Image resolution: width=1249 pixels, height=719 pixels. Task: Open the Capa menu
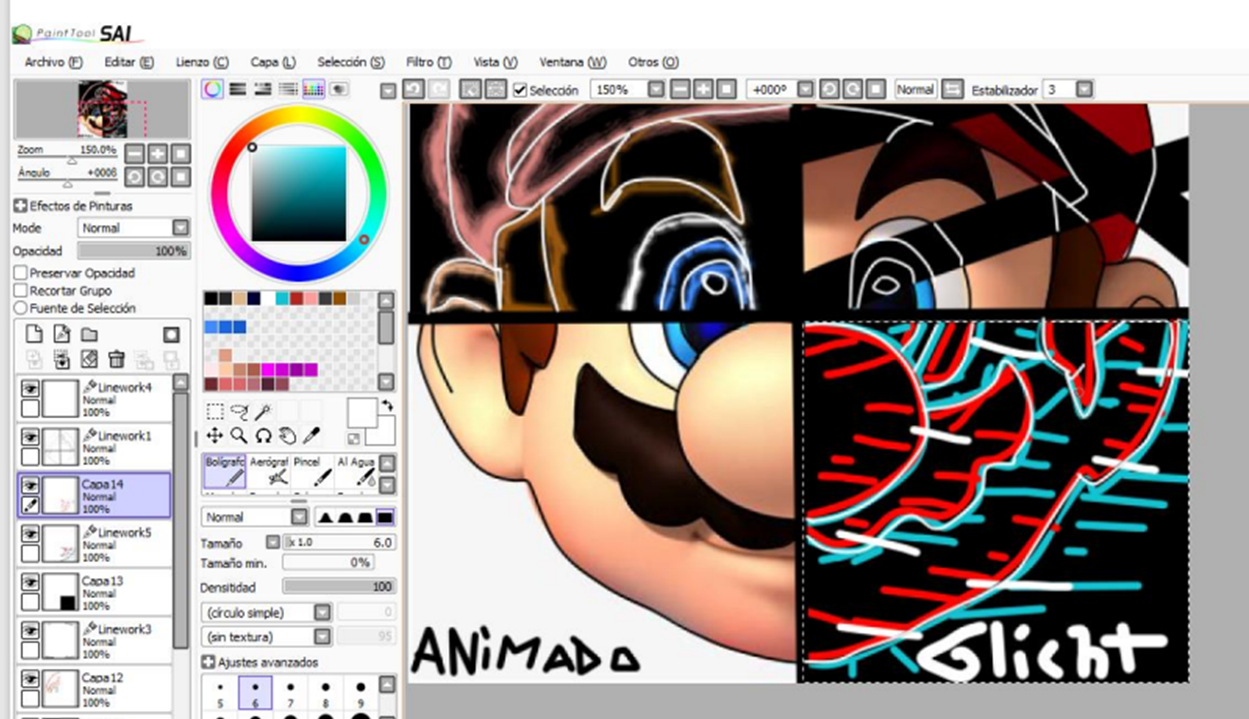pos(273,62)
